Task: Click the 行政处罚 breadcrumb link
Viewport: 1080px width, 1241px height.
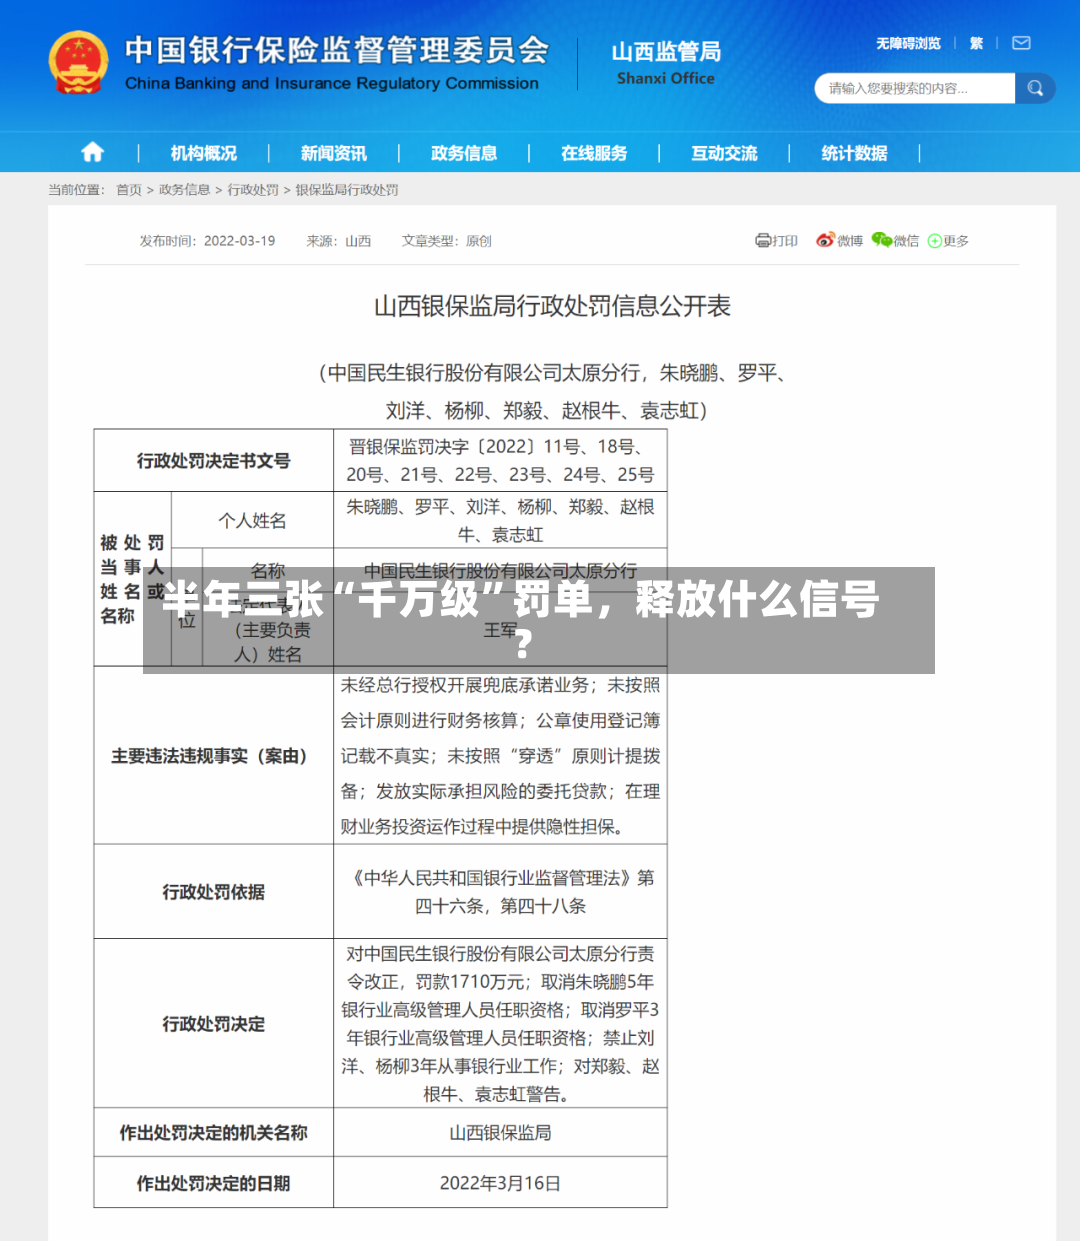Action: pos(253,189)
